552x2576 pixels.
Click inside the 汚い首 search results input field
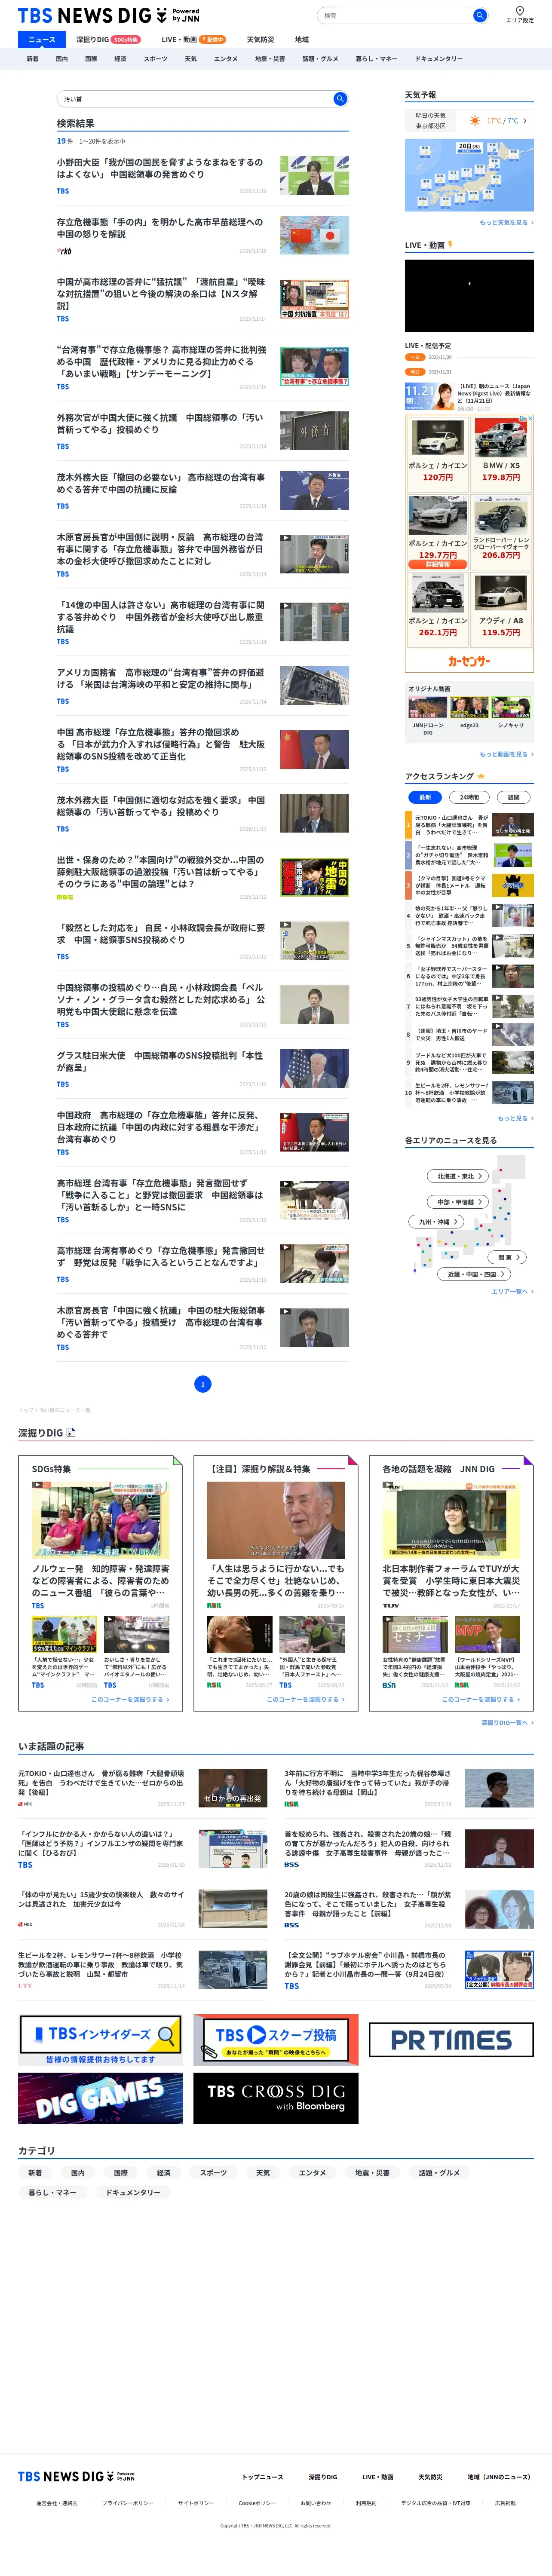pyautogui.click(x=195, y=99)
